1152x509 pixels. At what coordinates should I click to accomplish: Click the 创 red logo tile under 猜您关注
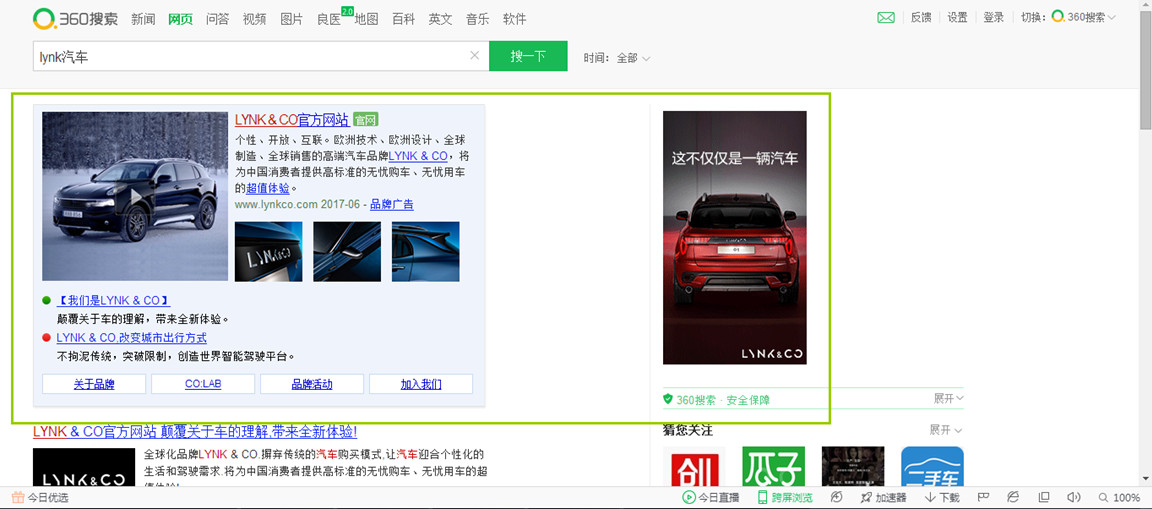click(x=694, y=466)
